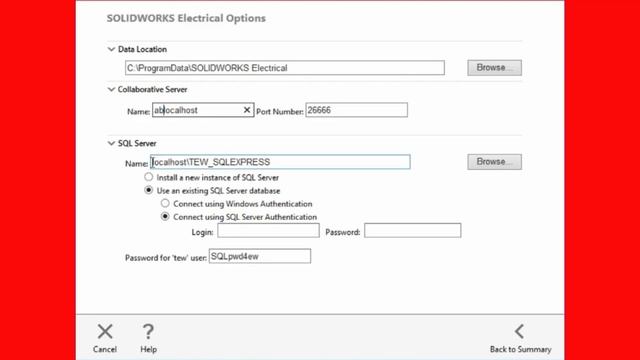Open Help via question mark icon
Viewport: 640px width, 360px height.
(x=148, y=331)
